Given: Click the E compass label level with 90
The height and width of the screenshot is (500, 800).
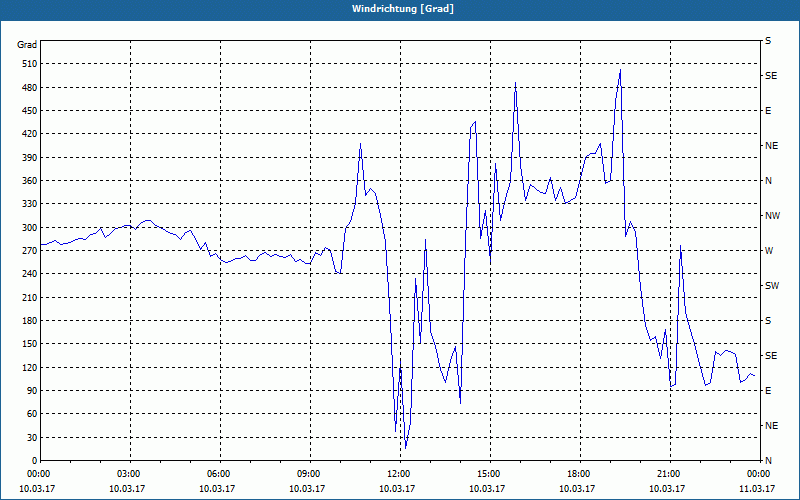Looking at the screenshot, I should click(768, 391).
